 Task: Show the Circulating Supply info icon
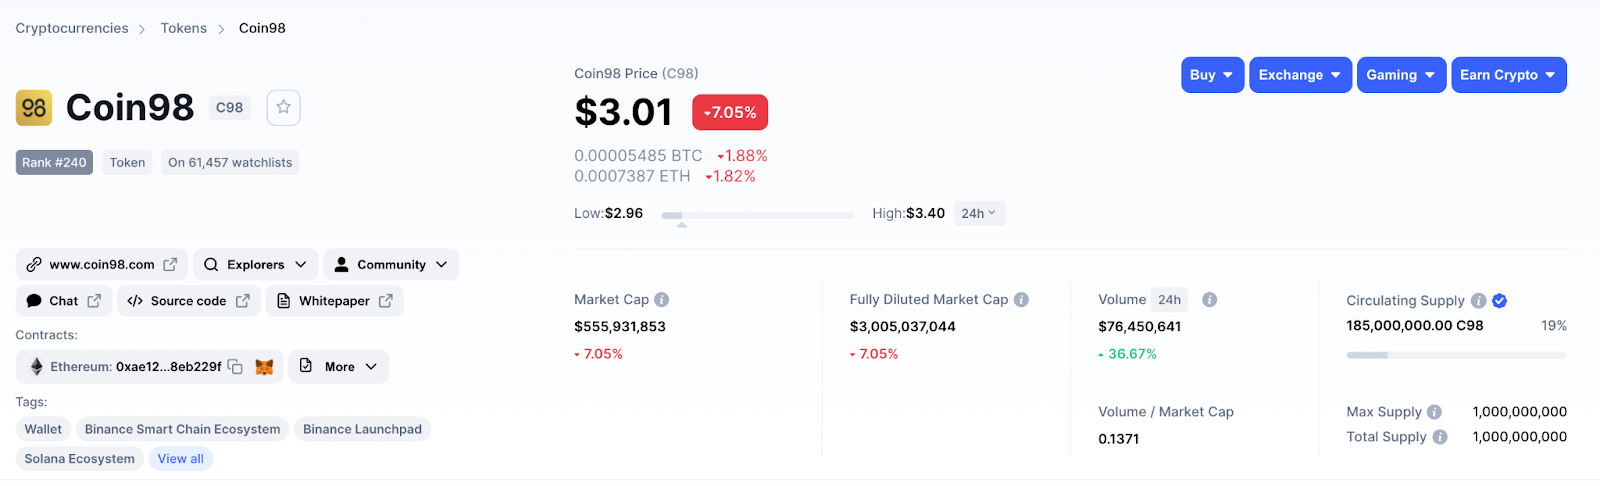(1479, 300)
